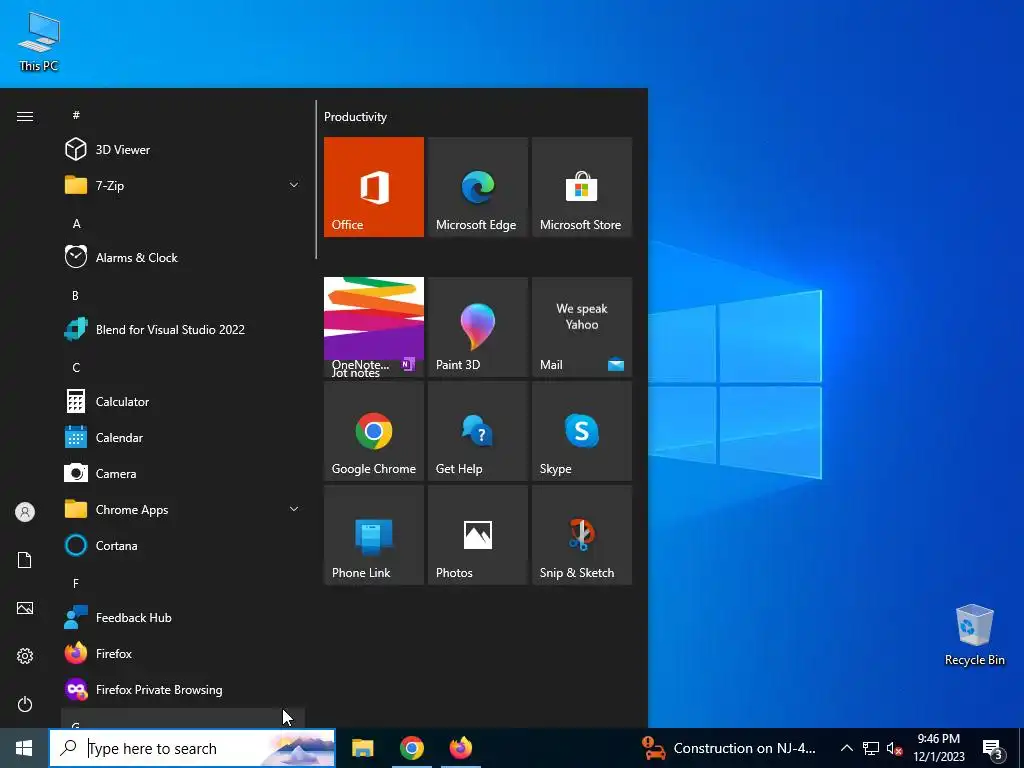Open the OneNote tile

(x=374, y=327)
